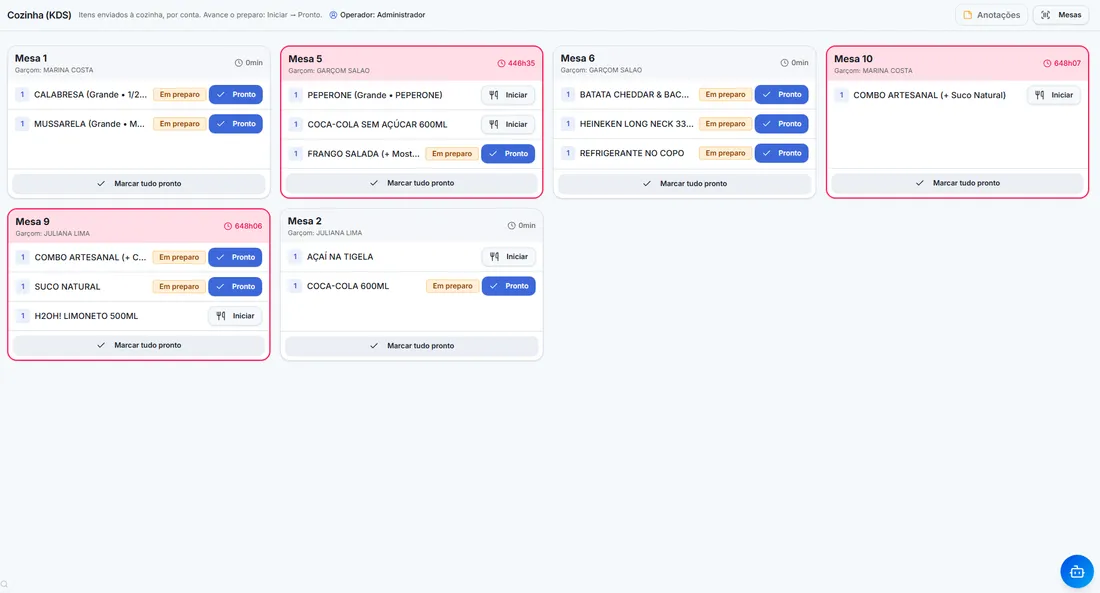Start AÇAÍ NA TIGELA preparation
Image resolution: width=1100 pixels, height=593 pixels.
[509, 257]
